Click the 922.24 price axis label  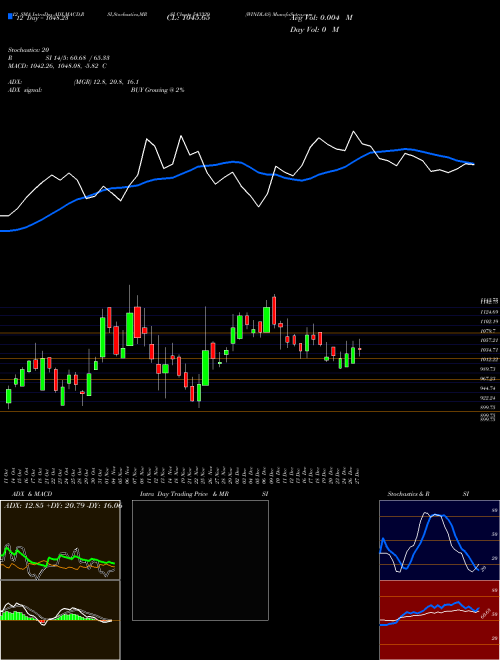coord(490,397)
